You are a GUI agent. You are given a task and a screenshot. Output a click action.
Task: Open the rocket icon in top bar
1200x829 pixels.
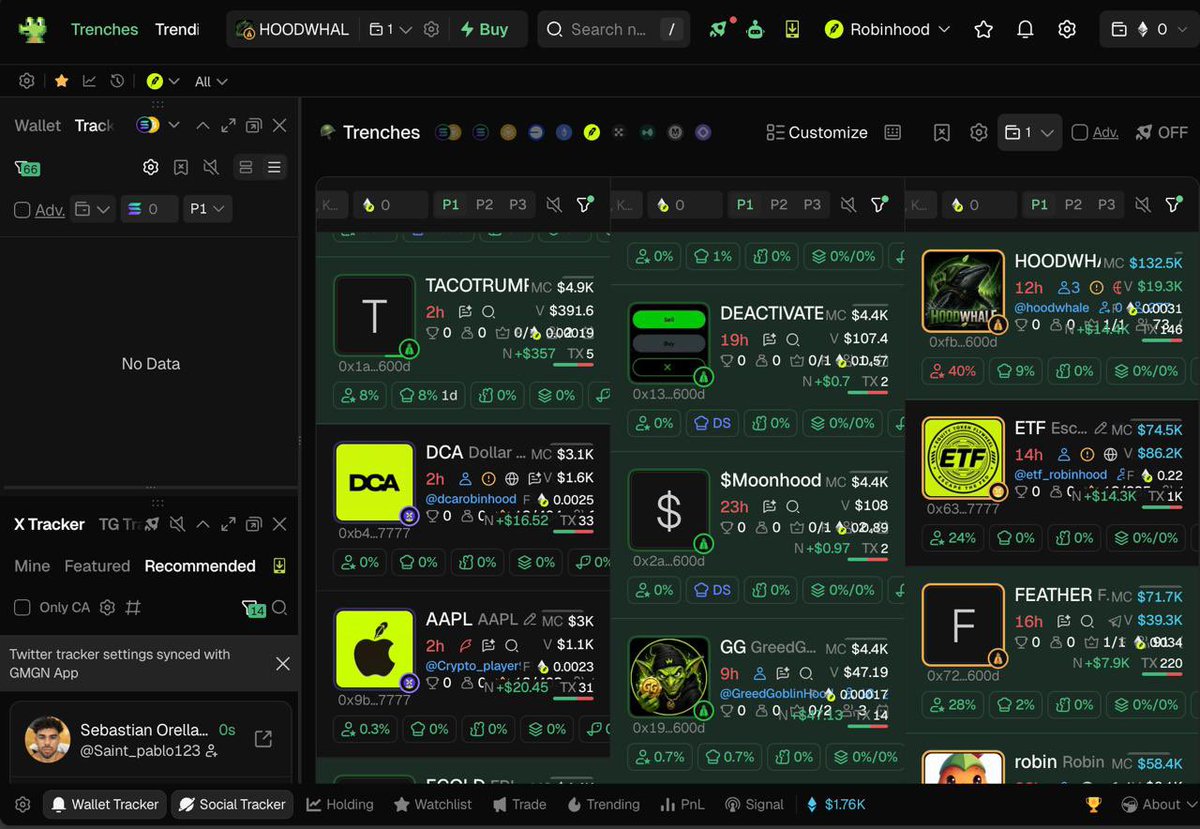[x=719, y=29]
